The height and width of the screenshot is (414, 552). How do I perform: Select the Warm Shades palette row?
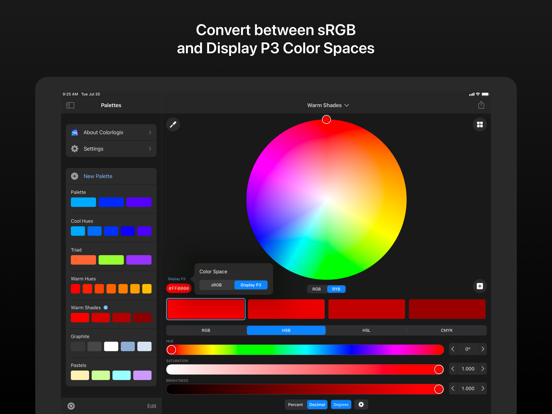[x=111, y=314]
